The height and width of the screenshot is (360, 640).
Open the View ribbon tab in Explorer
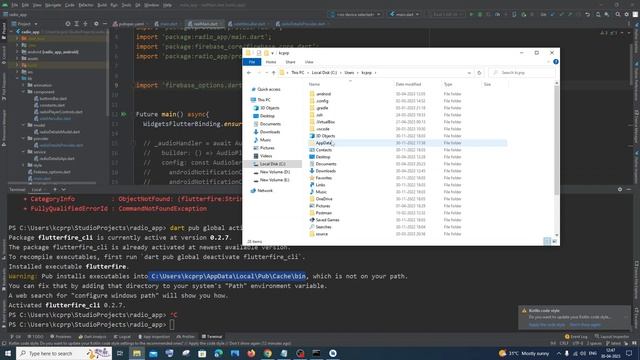click(x=309, y=62)
